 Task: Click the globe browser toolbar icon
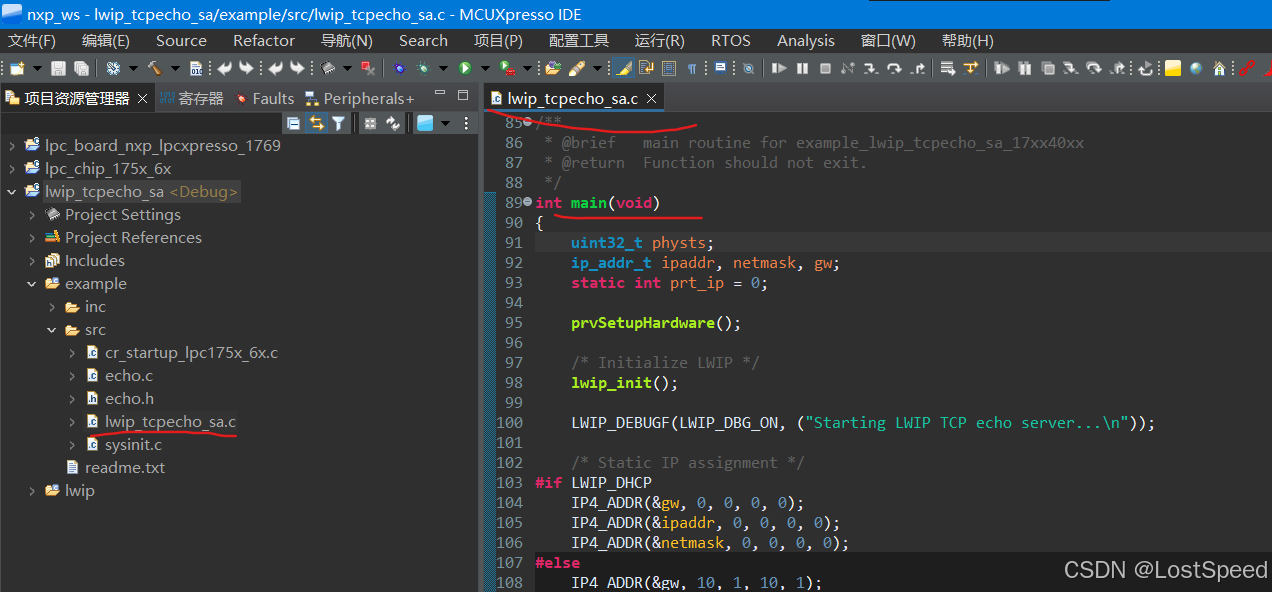coord(1196,68)
